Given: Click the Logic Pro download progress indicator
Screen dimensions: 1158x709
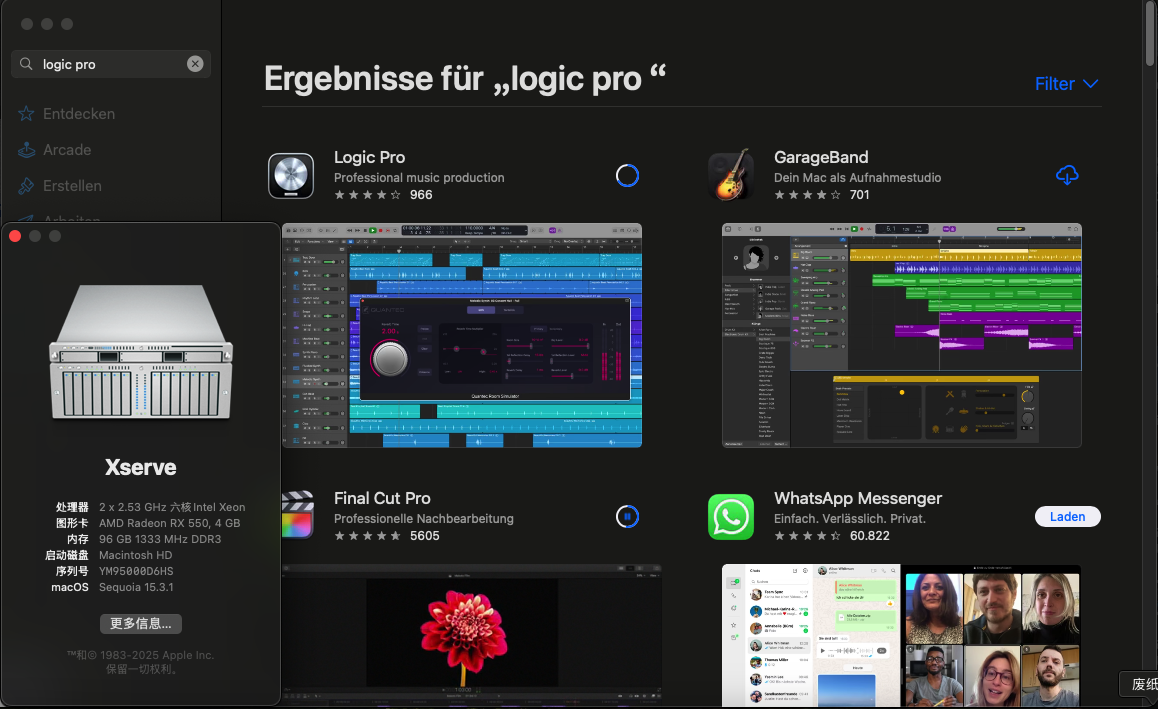Looking at the screenshot, I should pyautogui.click(x=627, y=176).
